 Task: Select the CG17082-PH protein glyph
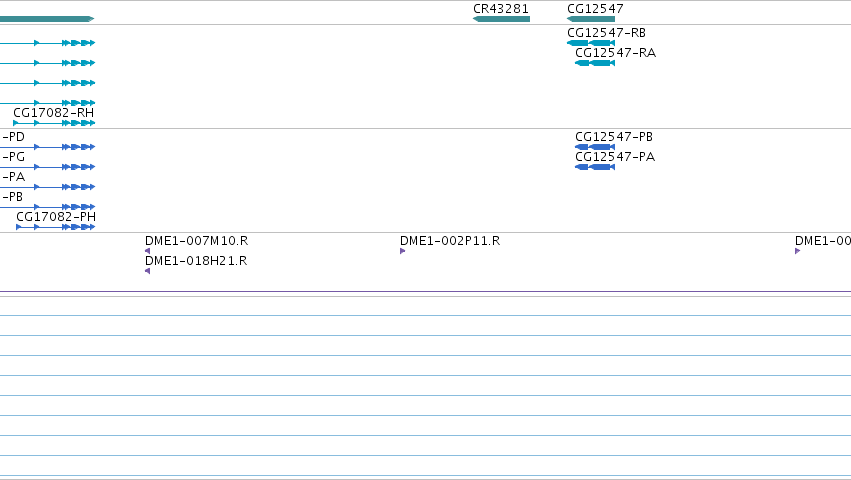click(x=56, y=227)
